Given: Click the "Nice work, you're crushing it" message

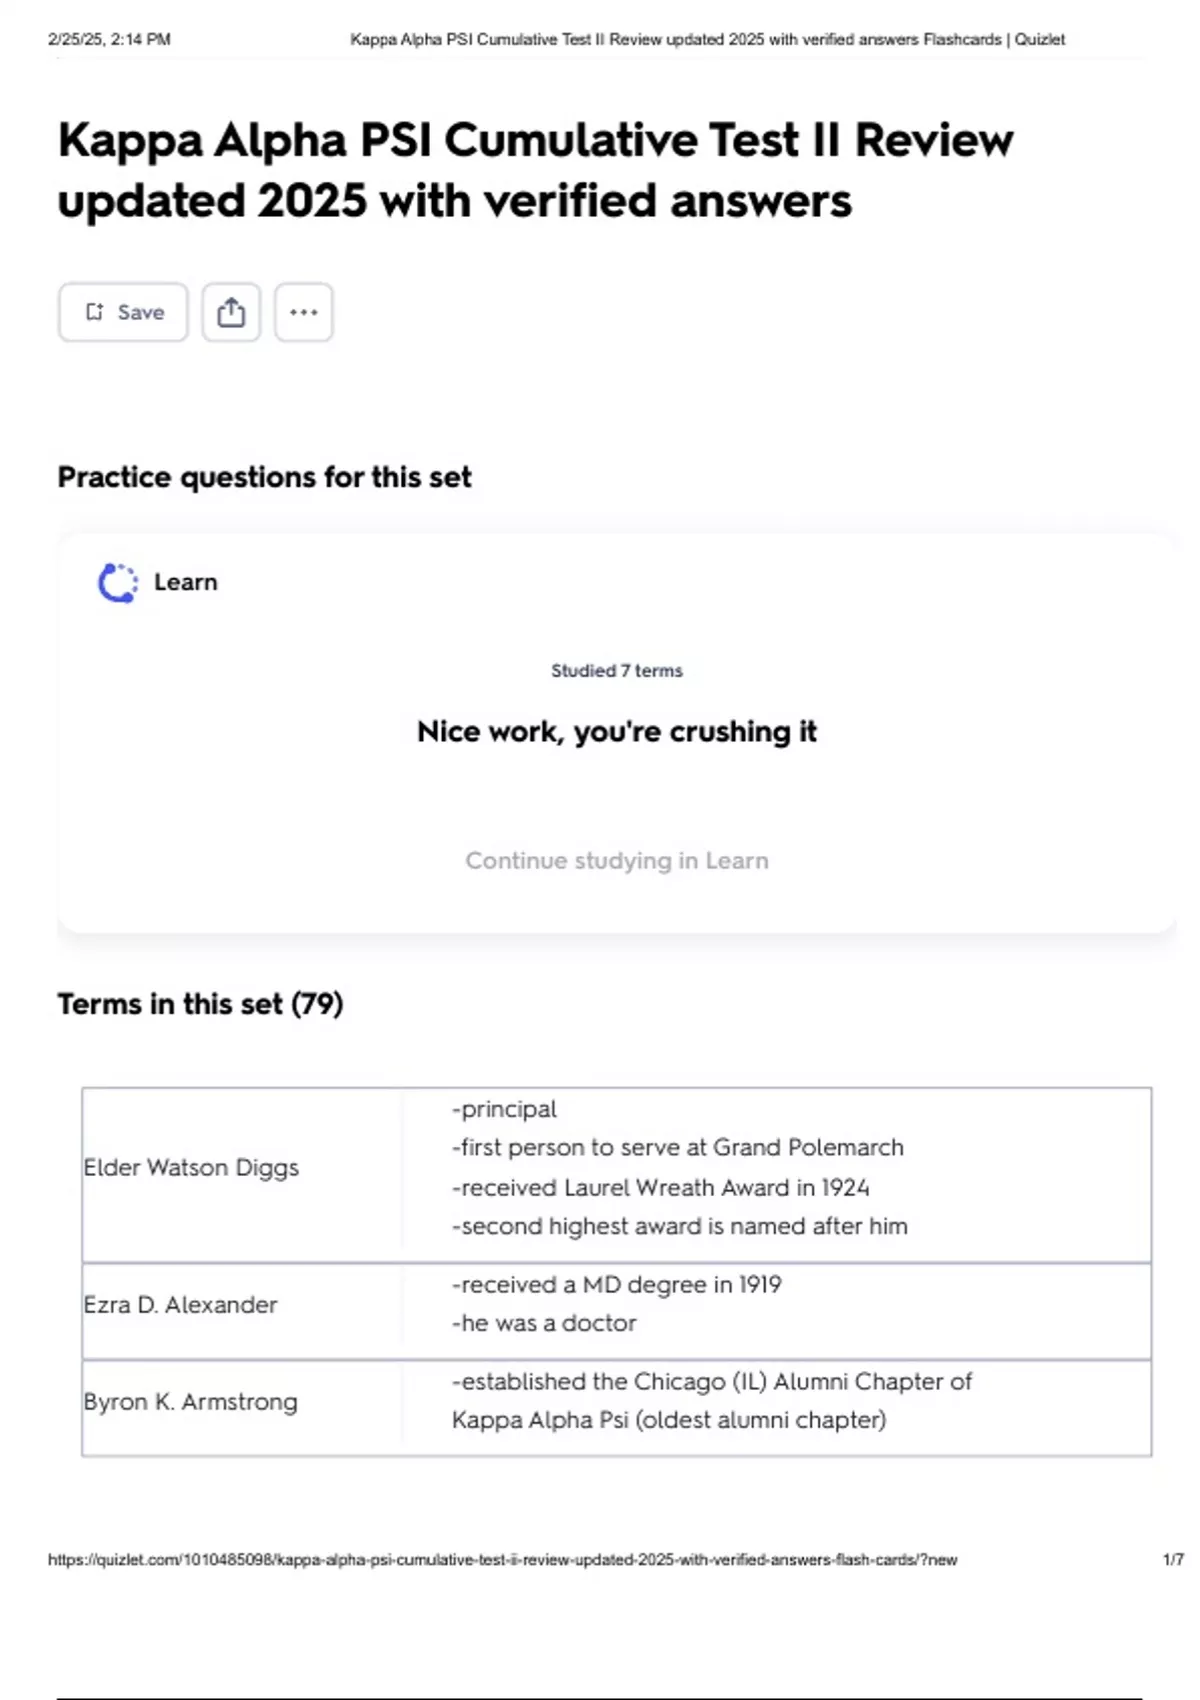Looking at the screenshot, I should 617,732.
